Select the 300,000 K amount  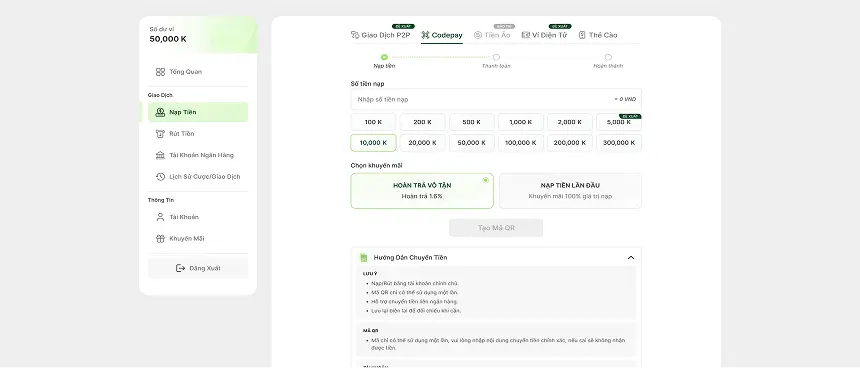pyautogui.click(x=619, y=143)
